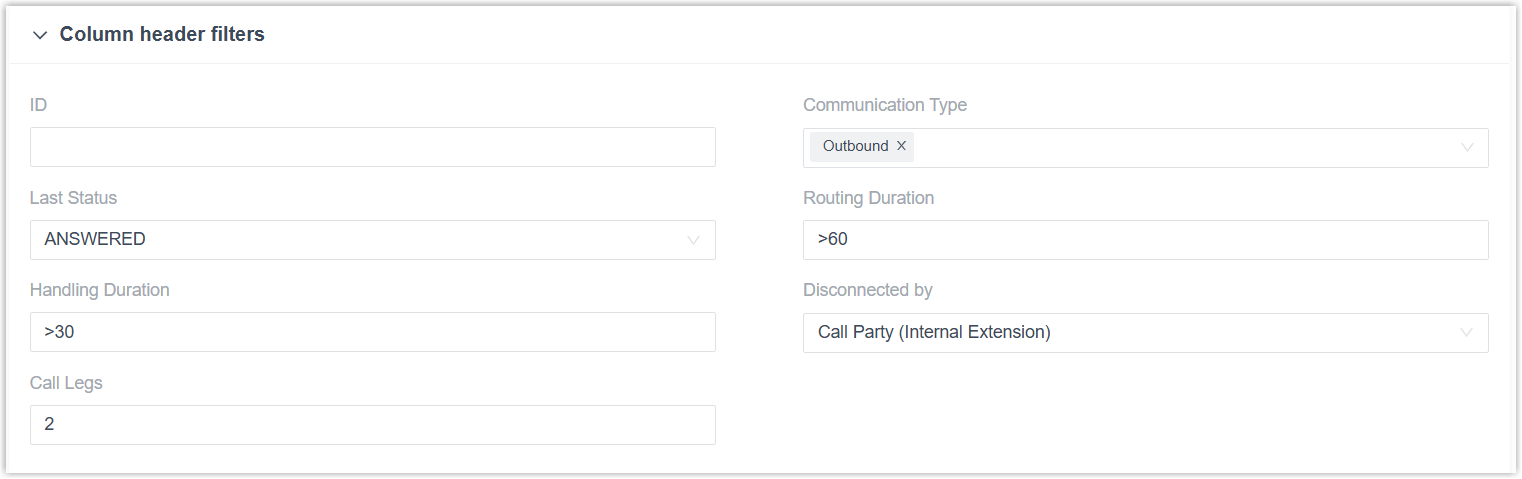Click the Communication Type label
The height and width of the screenshot is (479, 1522).
(884, 105)
